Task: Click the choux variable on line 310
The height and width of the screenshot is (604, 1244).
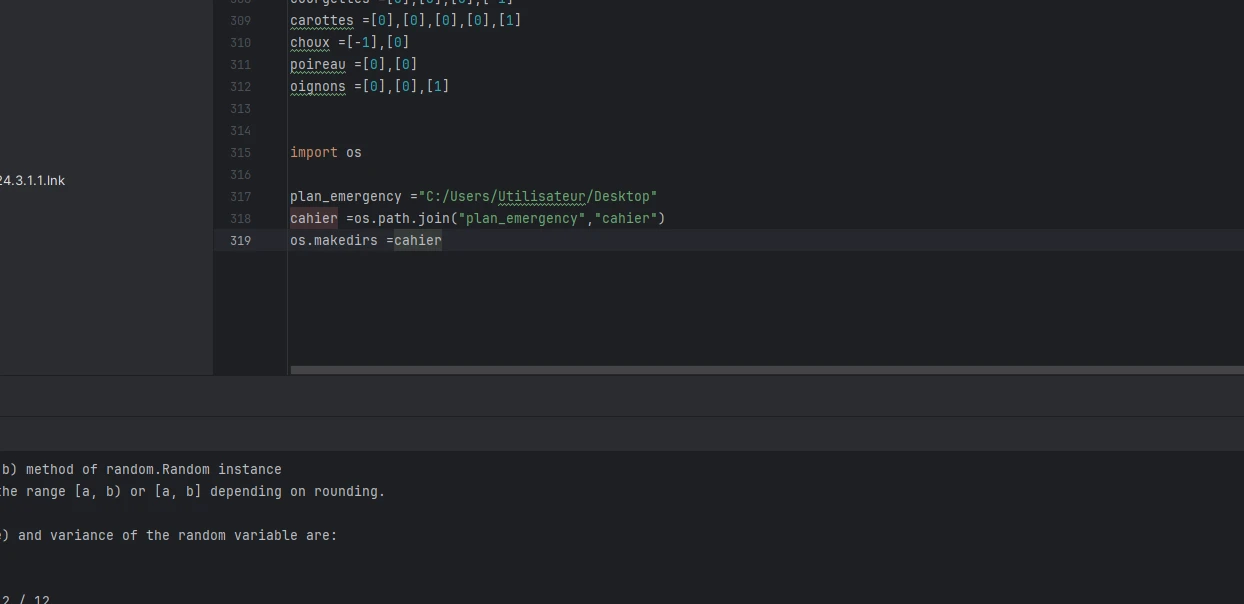Action: [309, 43]
